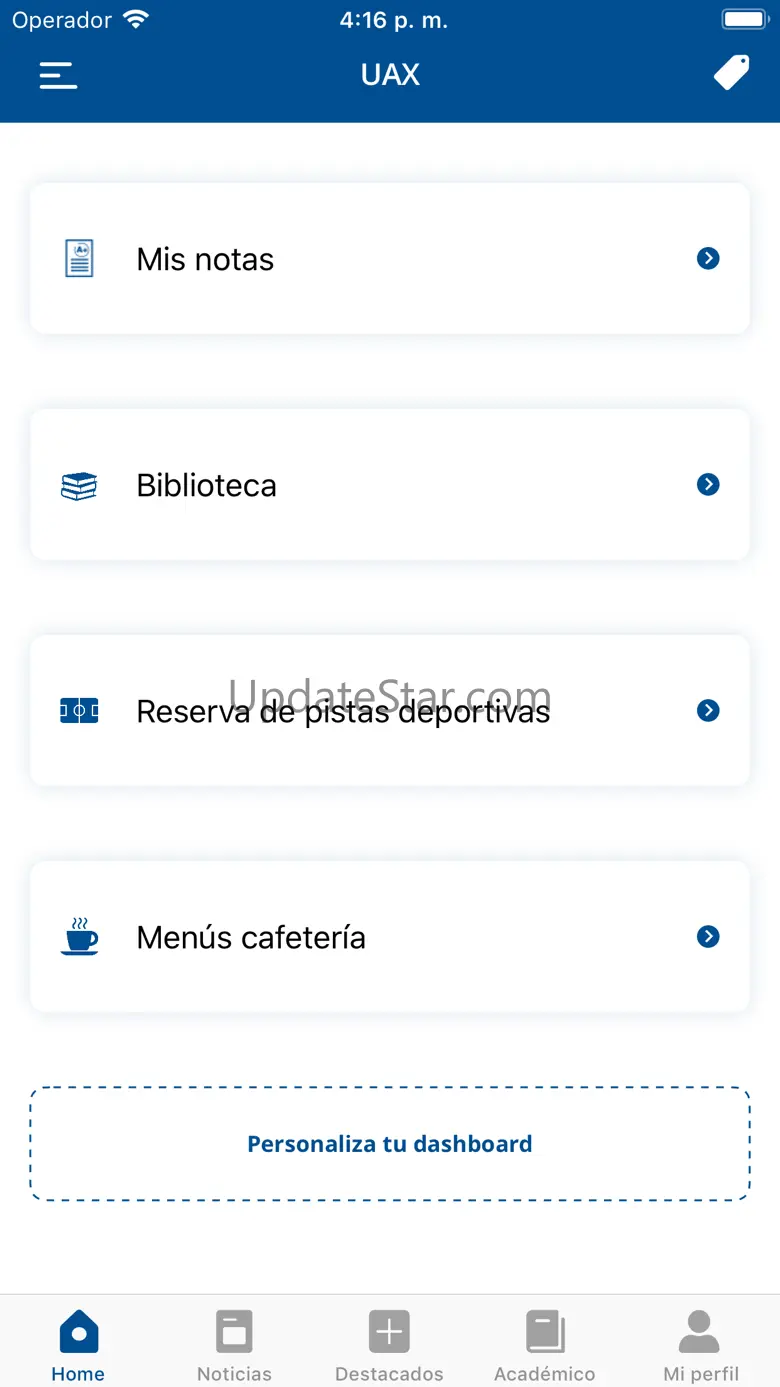
Task: Click the chevron for Reserva de pistas deportivas
Action: click(708, 711)
